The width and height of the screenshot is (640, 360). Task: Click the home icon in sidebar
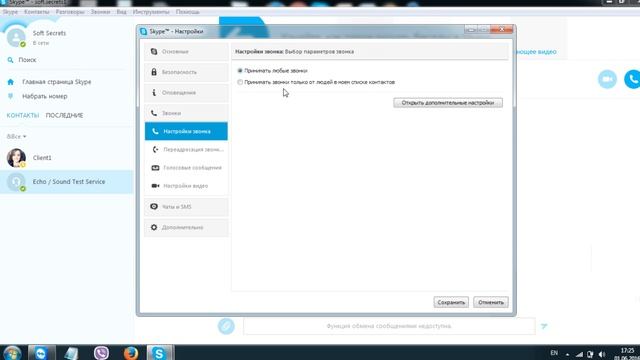(11, 82)
